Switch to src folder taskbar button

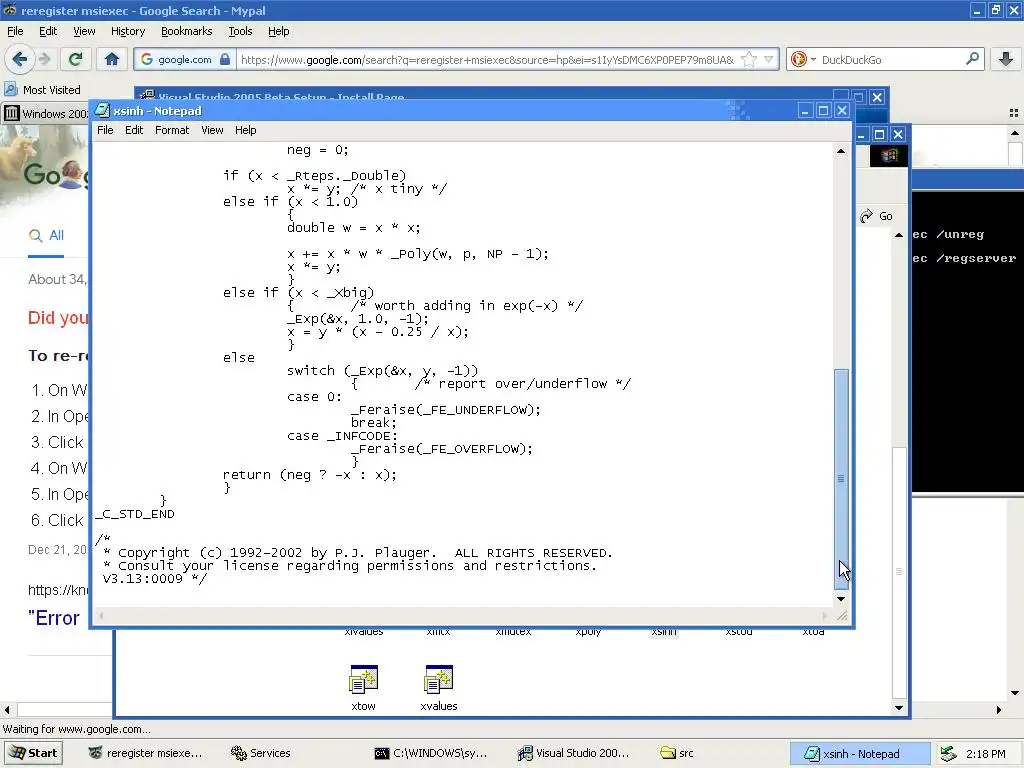pyautogui.click(x=677, y=753)
